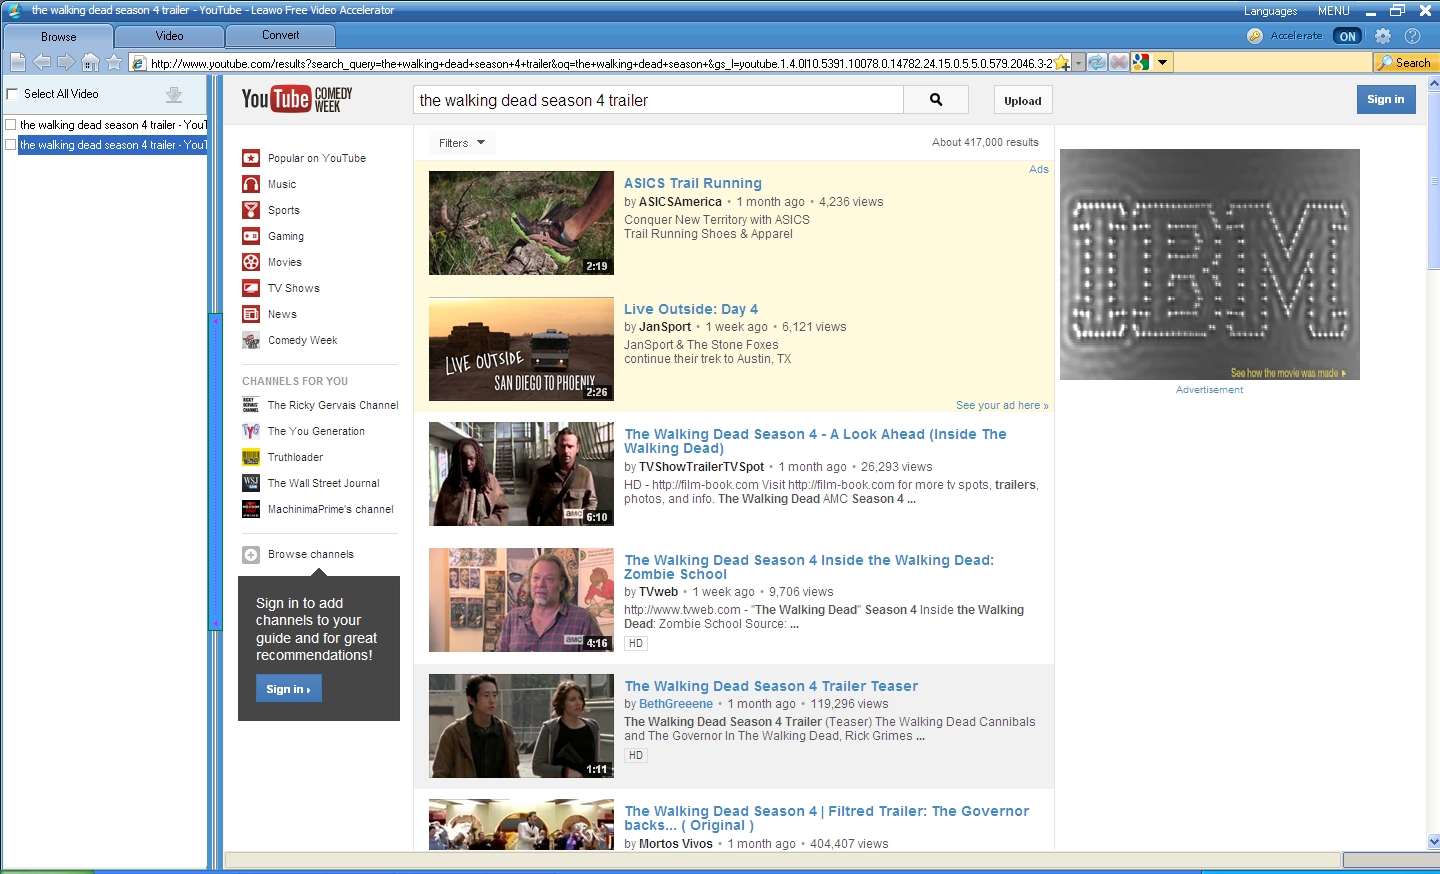Check the highlighted second trailer item checkbox

11,145
